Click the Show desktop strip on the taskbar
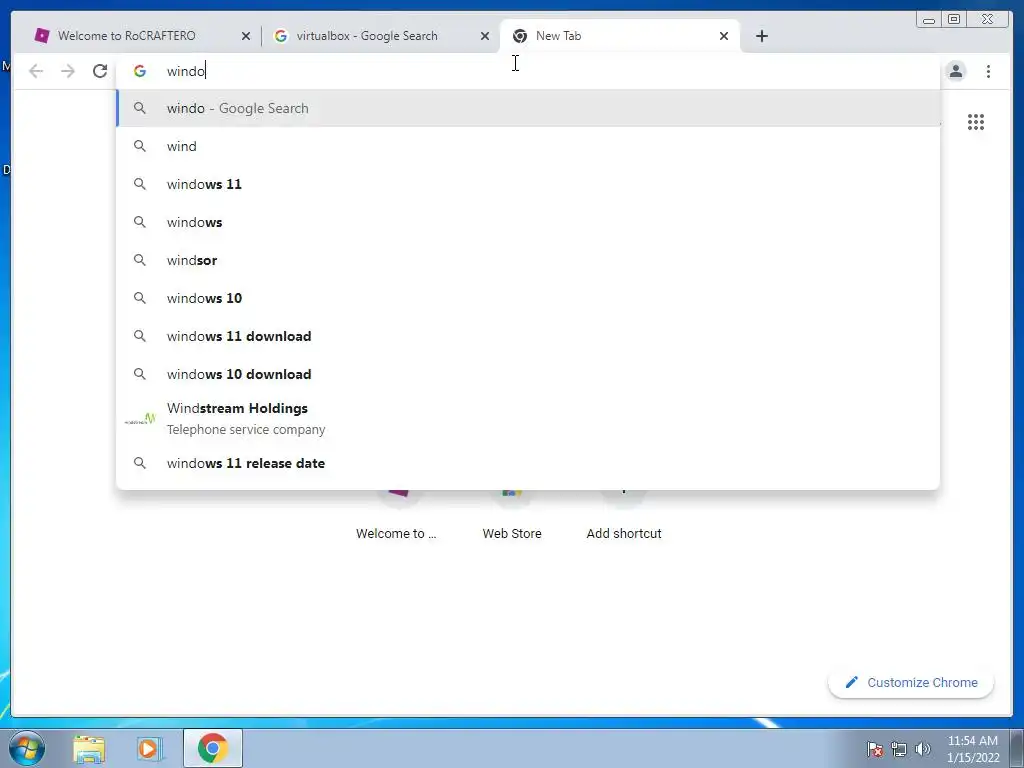Screen dimensions: 1024x768 click(x=1017, y=748)
